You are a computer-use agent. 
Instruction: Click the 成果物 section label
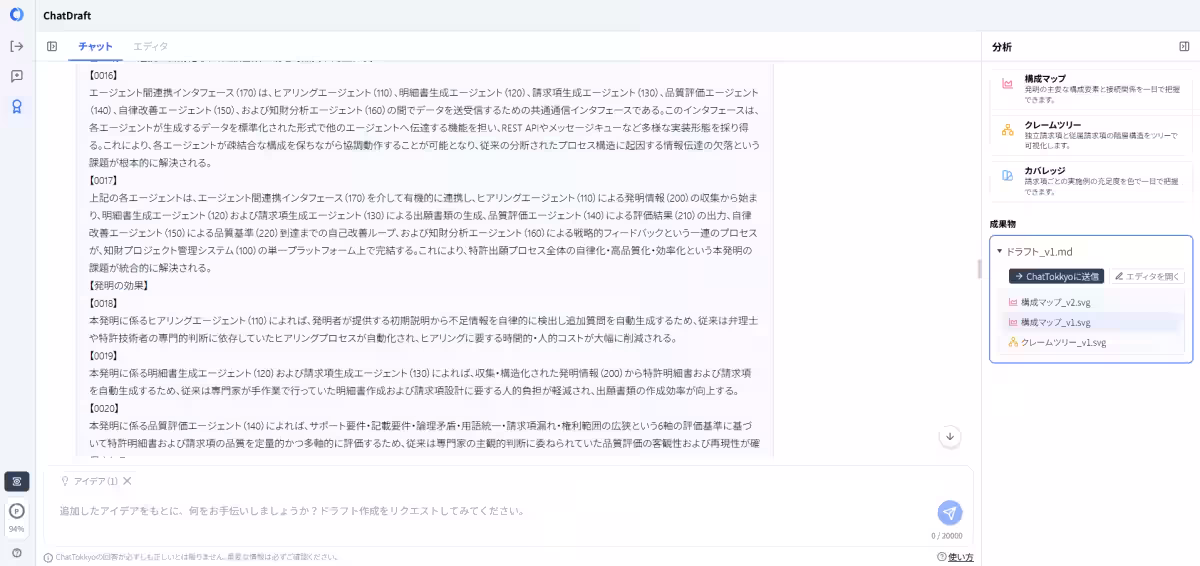coord(1003,223)
